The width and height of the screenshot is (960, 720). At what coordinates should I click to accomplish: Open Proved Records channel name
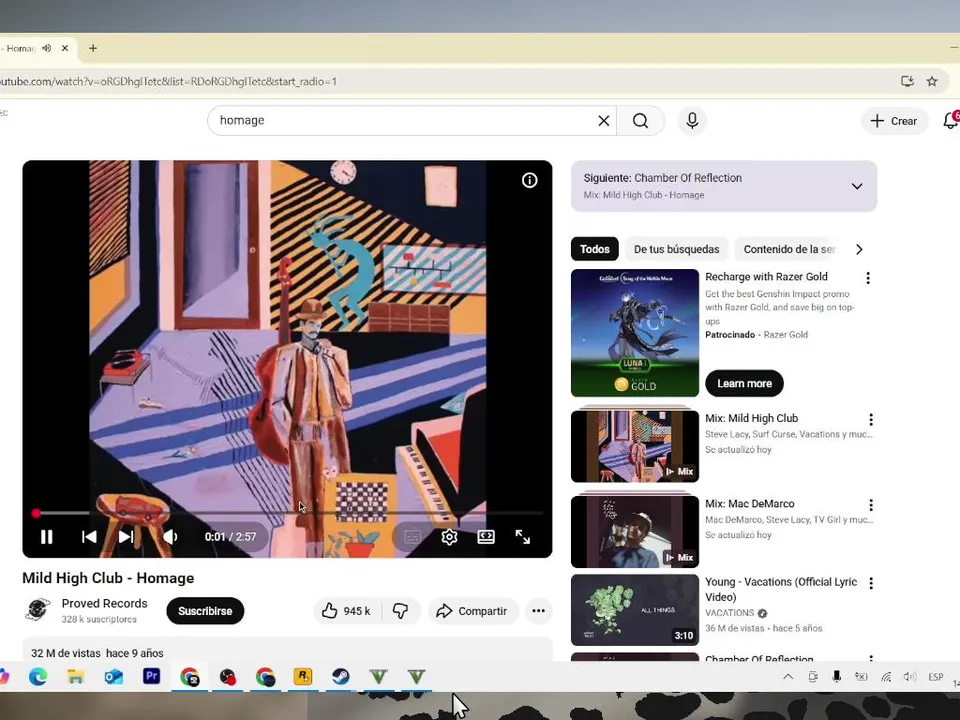pyautogui.click(x=105, y=604)
